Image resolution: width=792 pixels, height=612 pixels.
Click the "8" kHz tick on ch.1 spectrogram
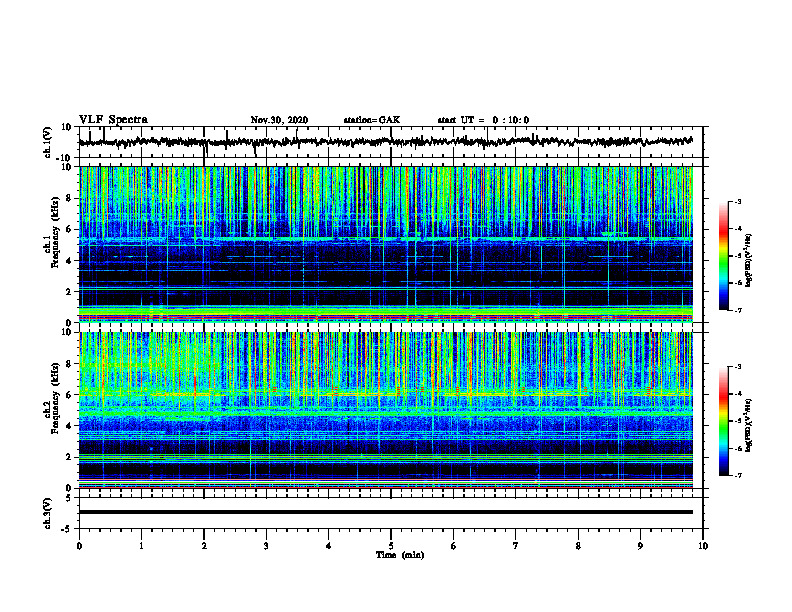(x=69, y=198)
